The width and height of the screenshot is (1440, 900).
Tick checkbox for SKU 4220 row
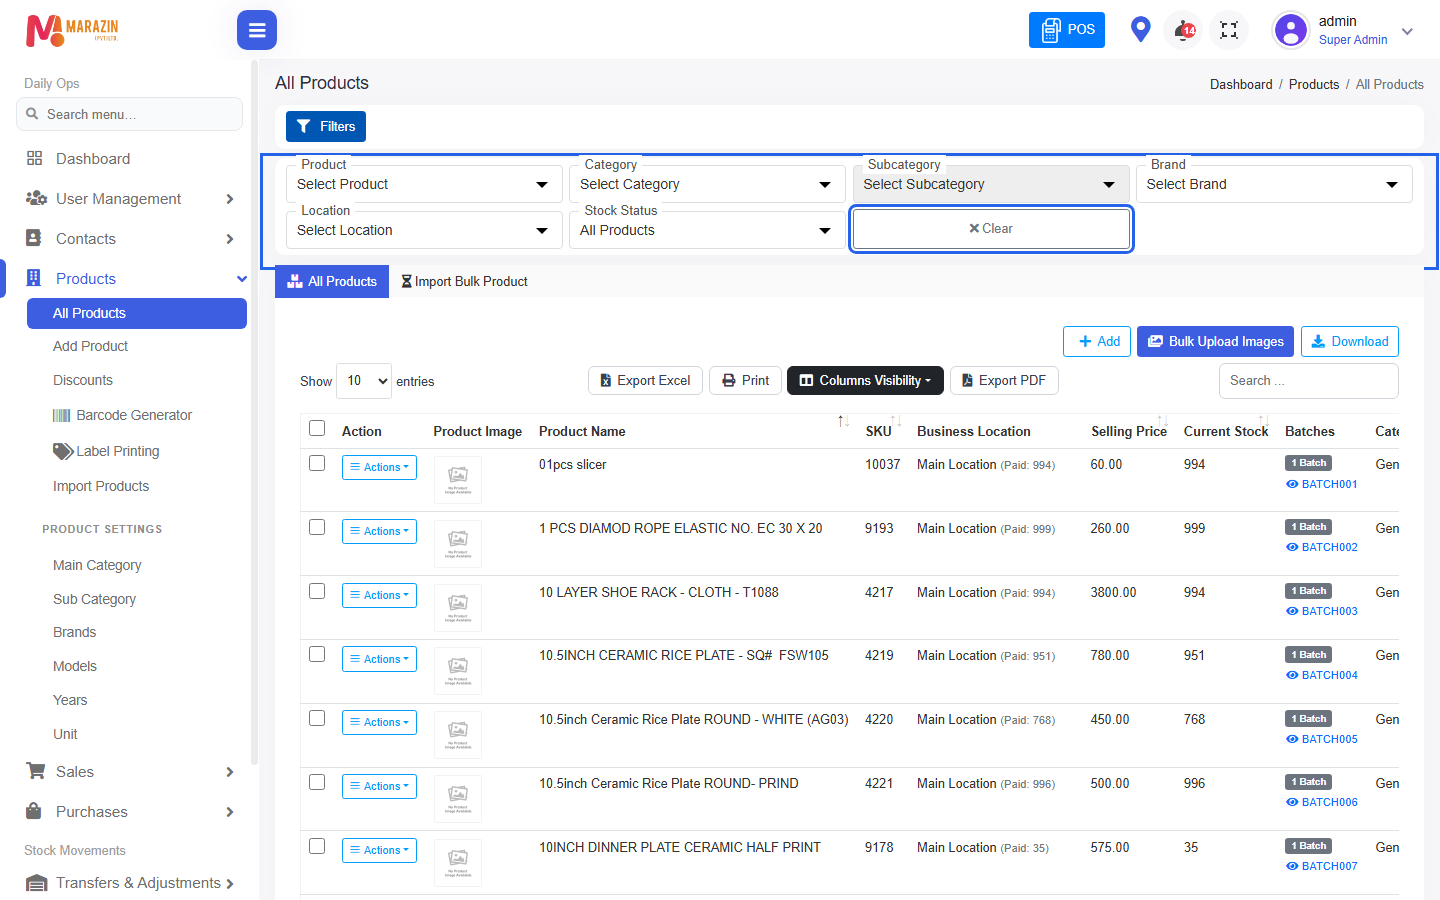point(317,718)
